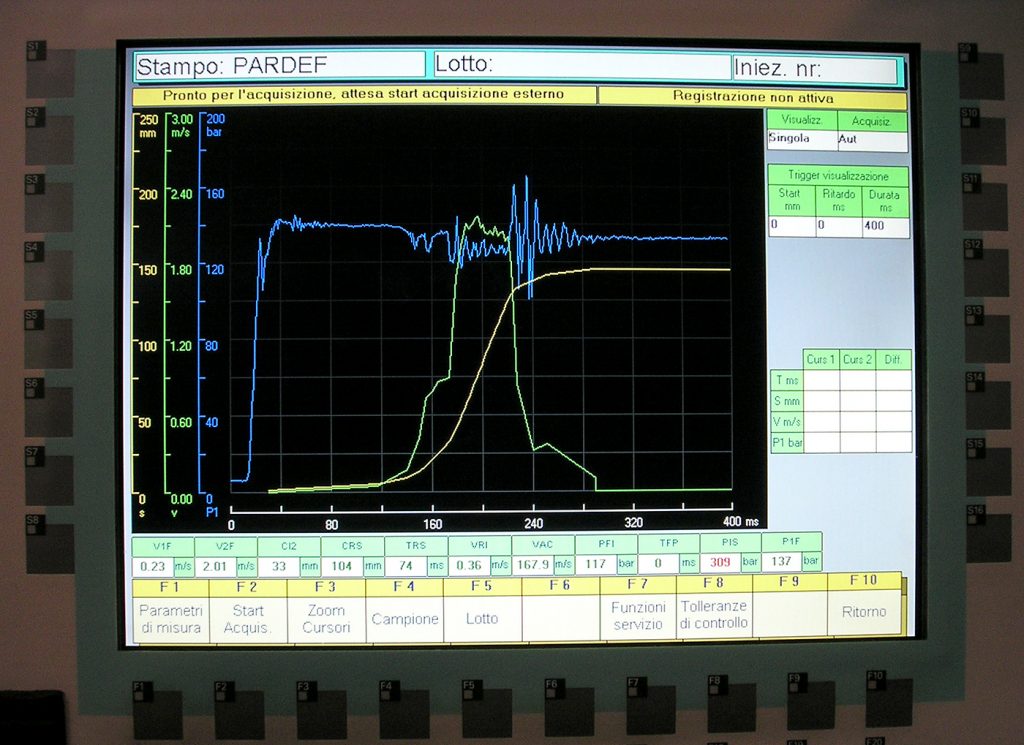Screen dimensions: 1024x745
Task: Select the Curs 1 column header
Action: 821,359
